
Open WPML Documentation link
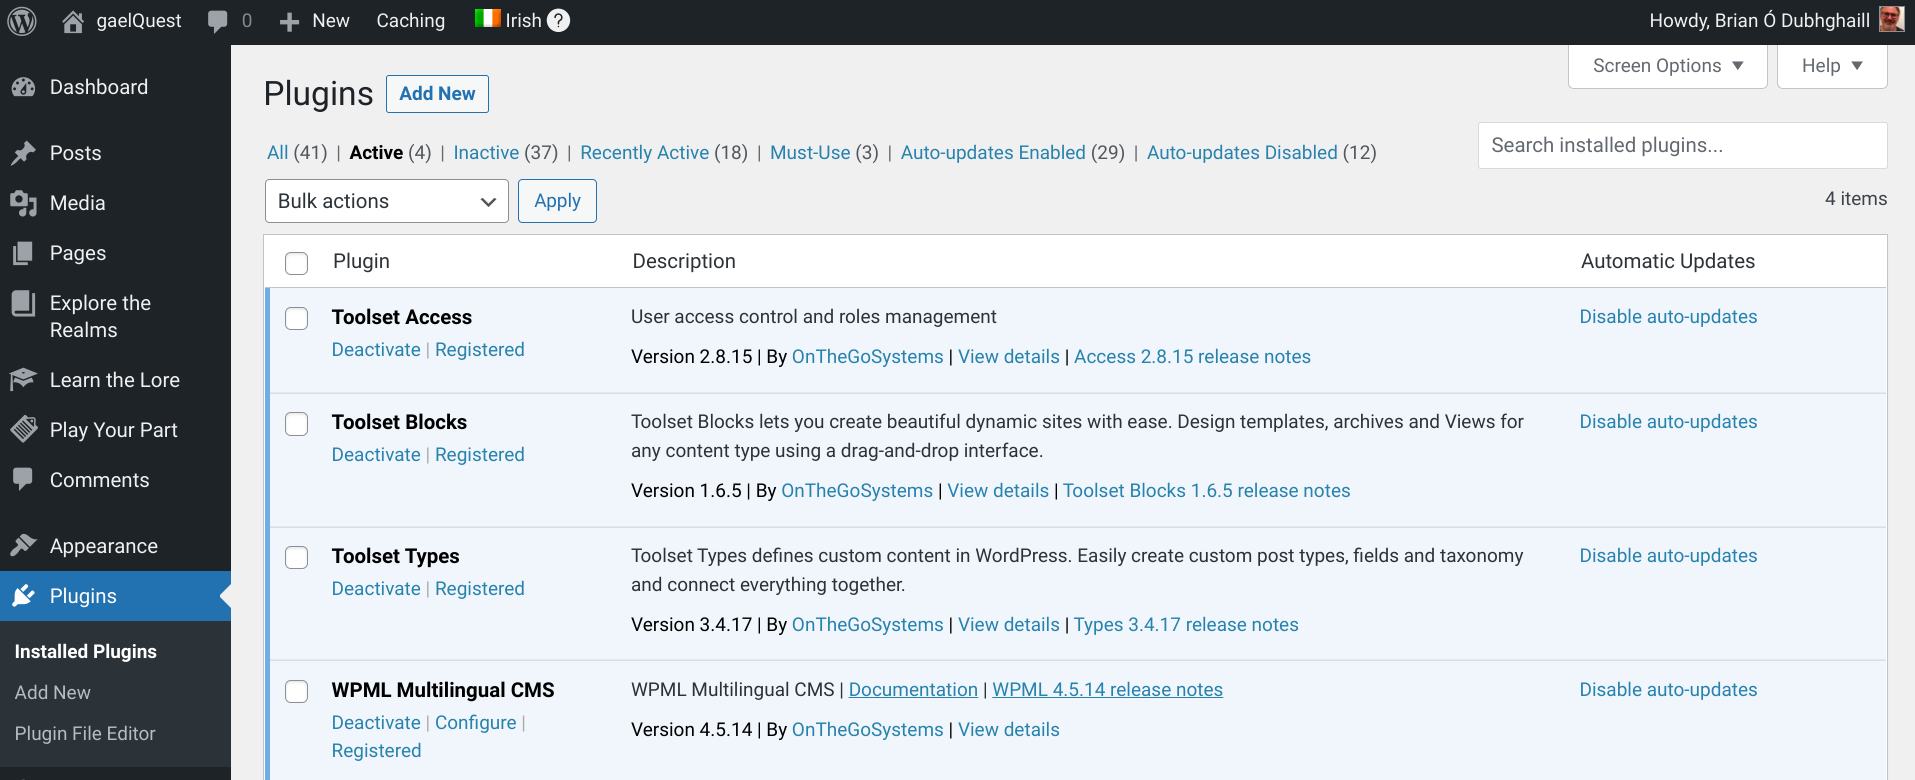coord(913,689)
